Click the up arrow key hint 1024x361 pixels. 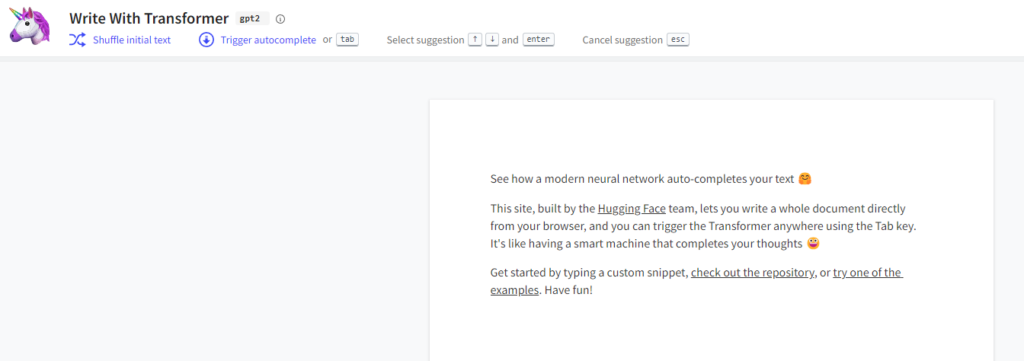pyautogui.click(x=475, y=39)
